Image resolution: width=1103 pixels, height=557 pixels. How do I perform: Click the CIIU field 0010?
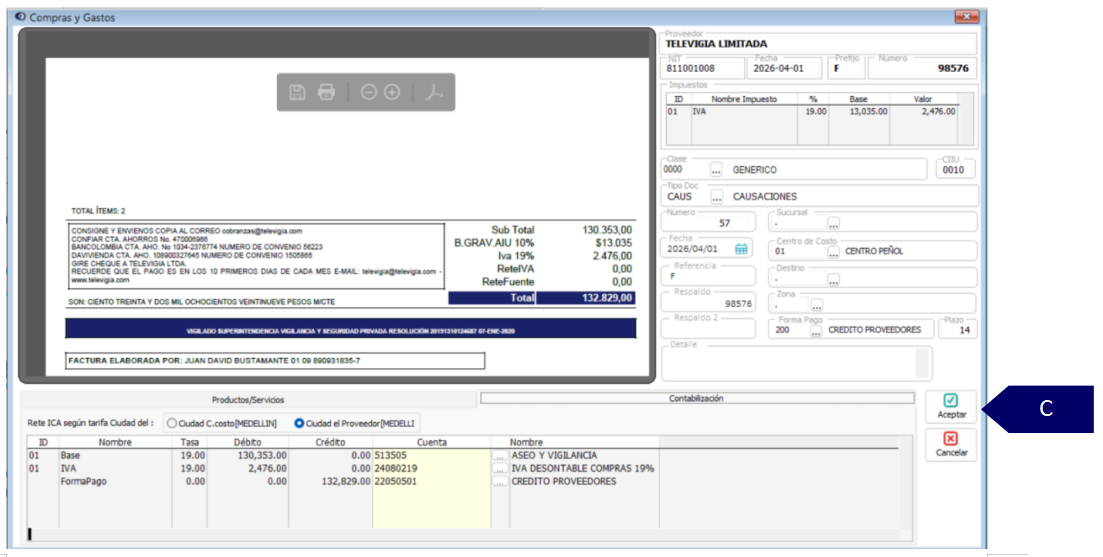[955, 169]
